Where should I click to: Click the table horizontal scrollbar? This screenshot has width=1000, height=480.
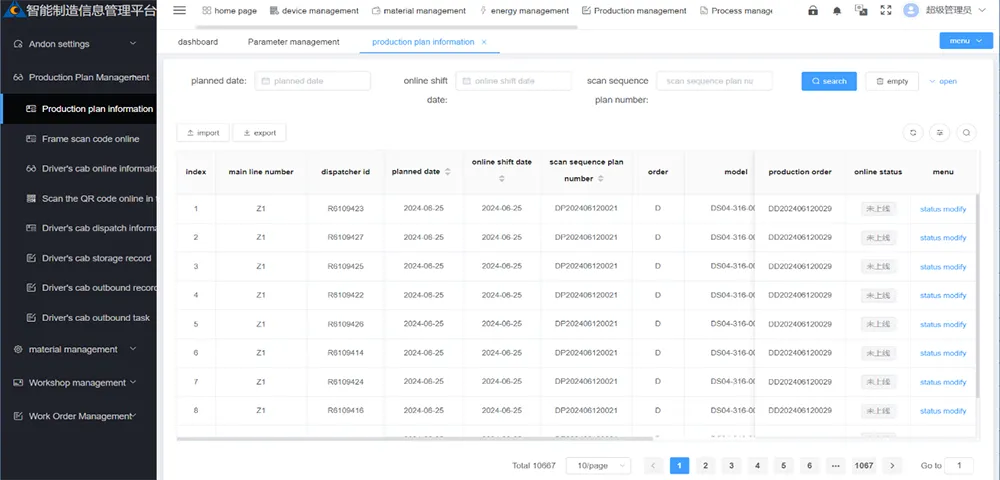pos(415,439)
